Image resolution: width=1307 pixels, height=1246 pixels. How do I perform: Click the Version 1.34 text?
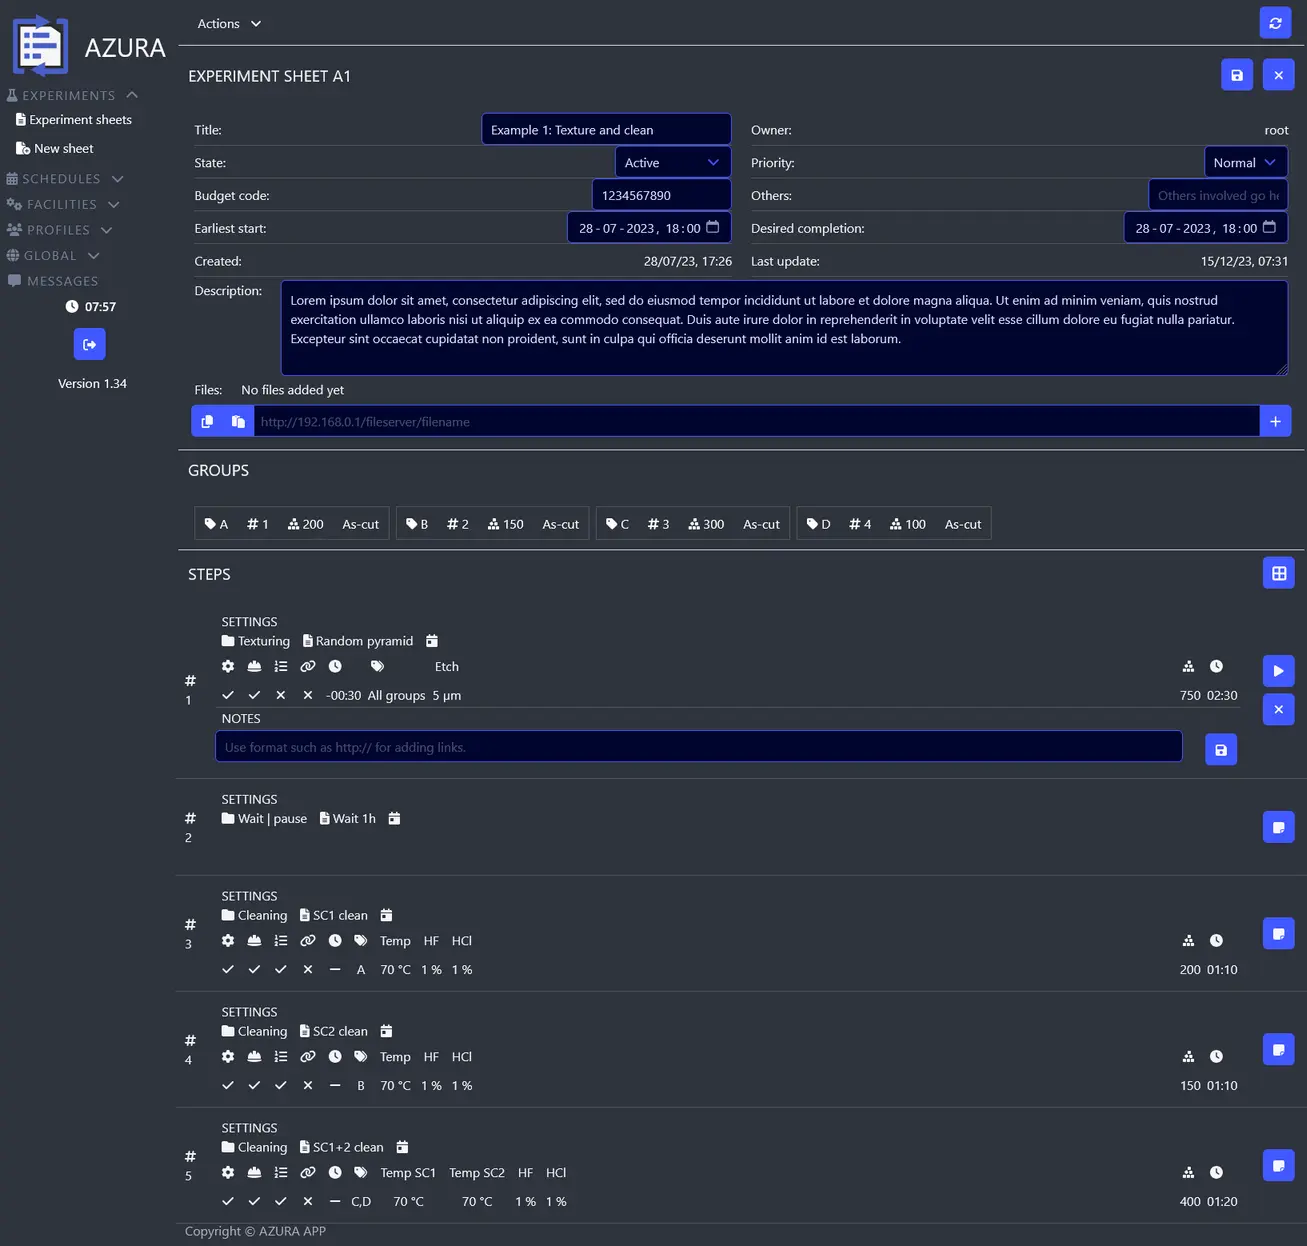[92, 383]
